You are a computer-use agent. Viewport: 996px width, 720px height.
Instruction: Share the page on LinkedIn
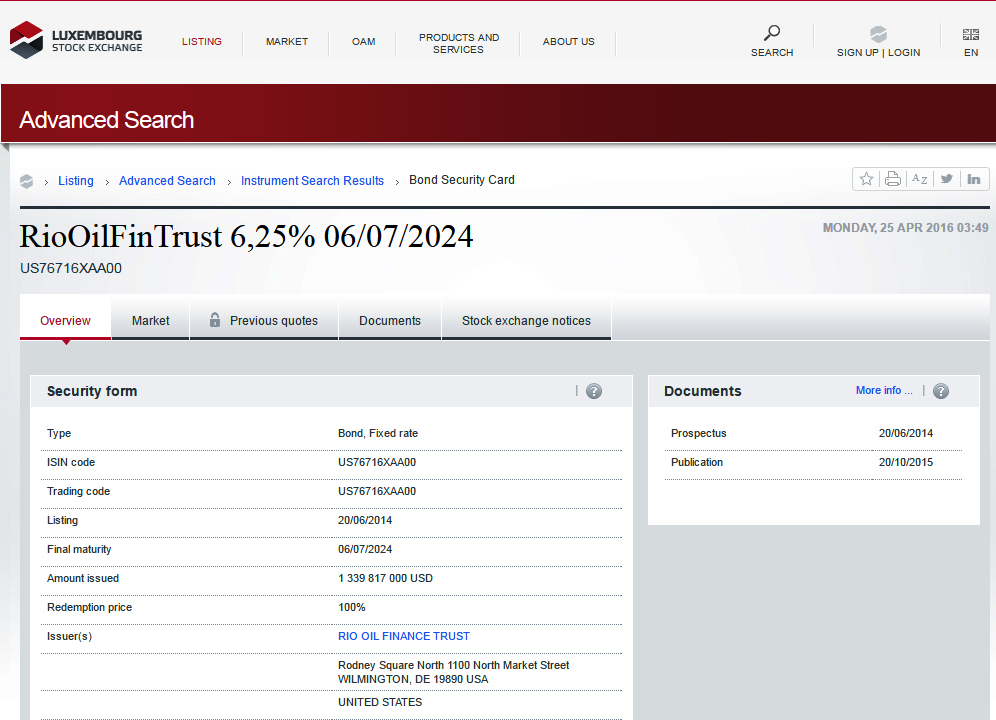(974, 179)
